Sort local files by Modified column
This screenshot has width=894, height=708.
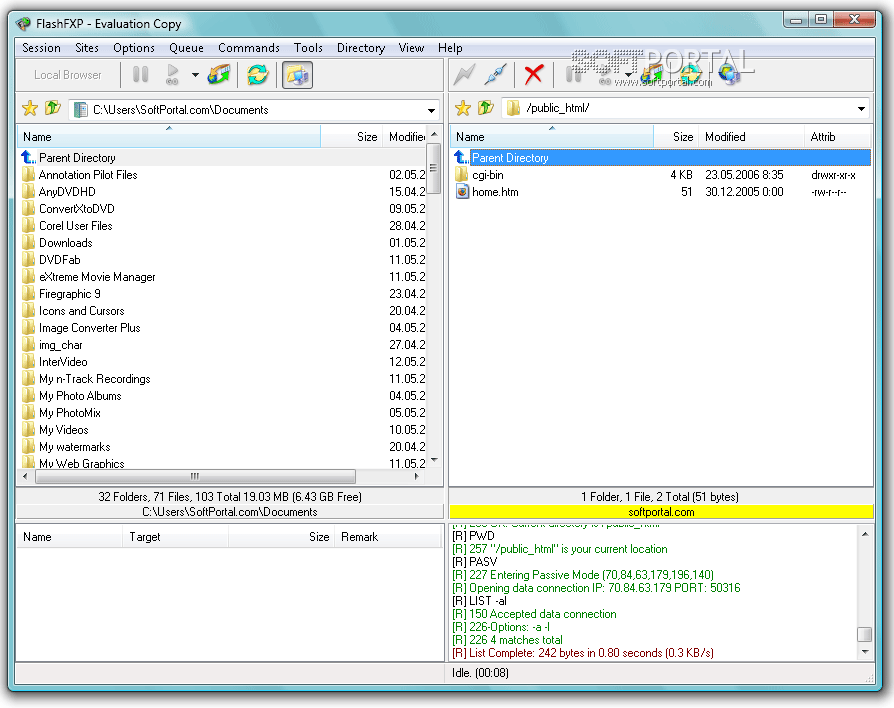point(405,137)
